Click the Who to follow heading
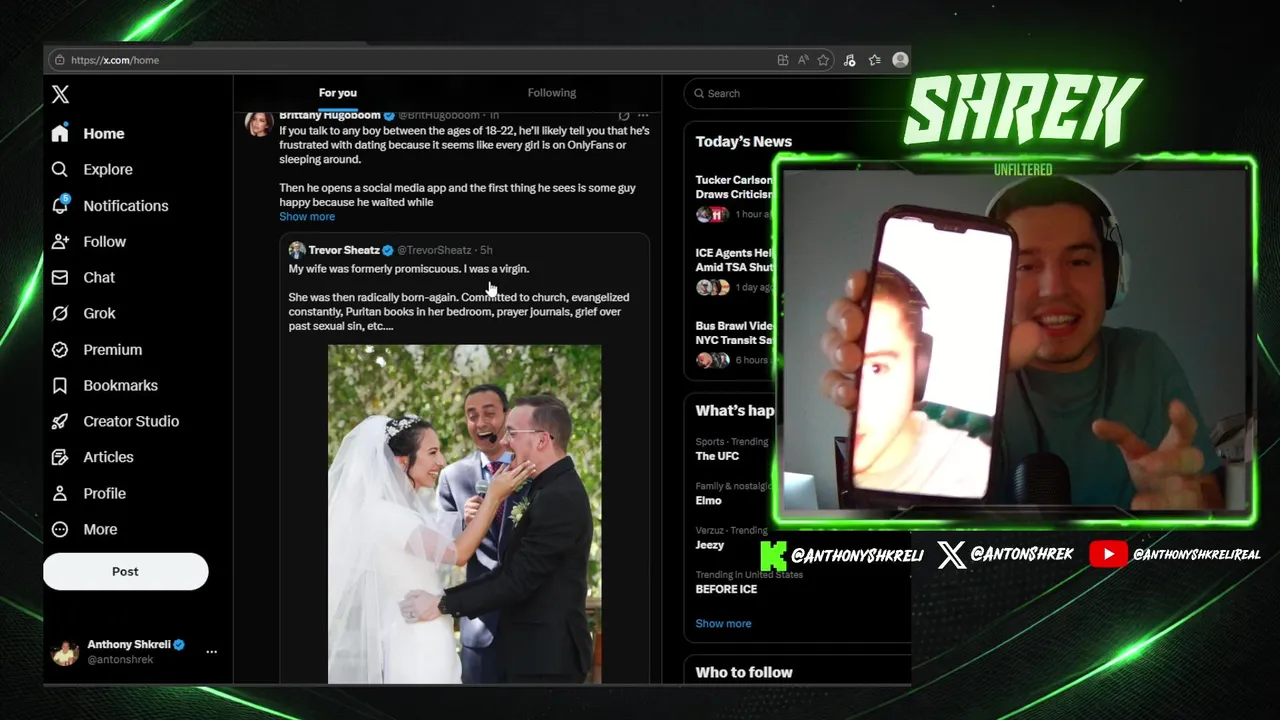Viewport: 1280px width, 720px height. pyautogui.click(x=744, y=672)
